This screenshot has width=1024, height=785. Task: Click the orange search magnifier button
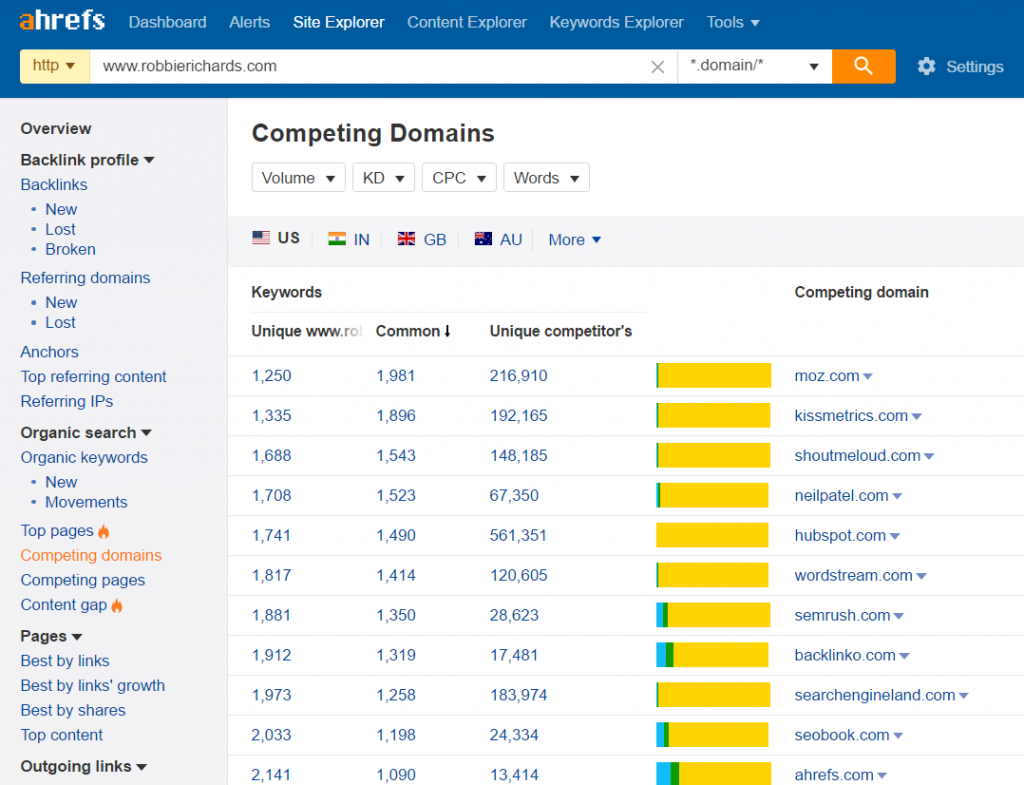tap(863, 66)
